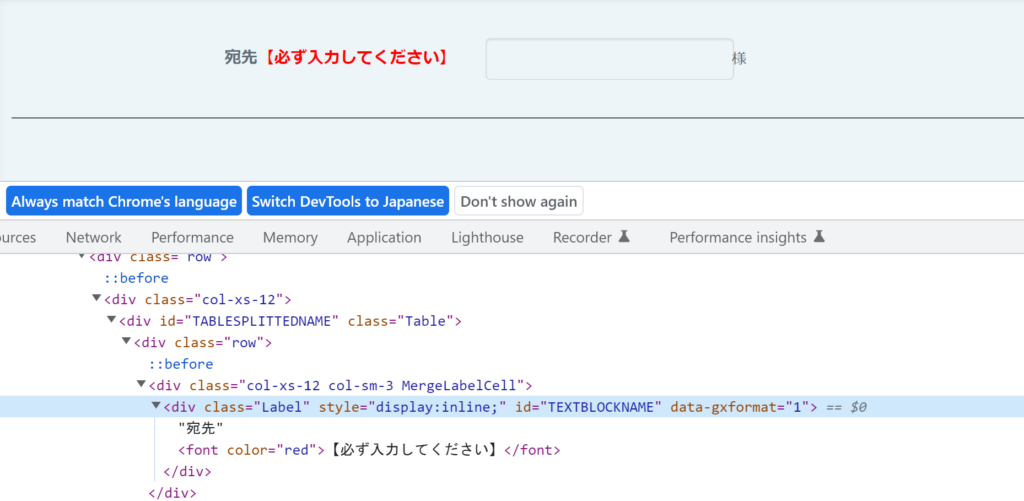Viewport: 1024px width, 501px height.
Task: Open the Network tab
Action: [x=93, y=237]
